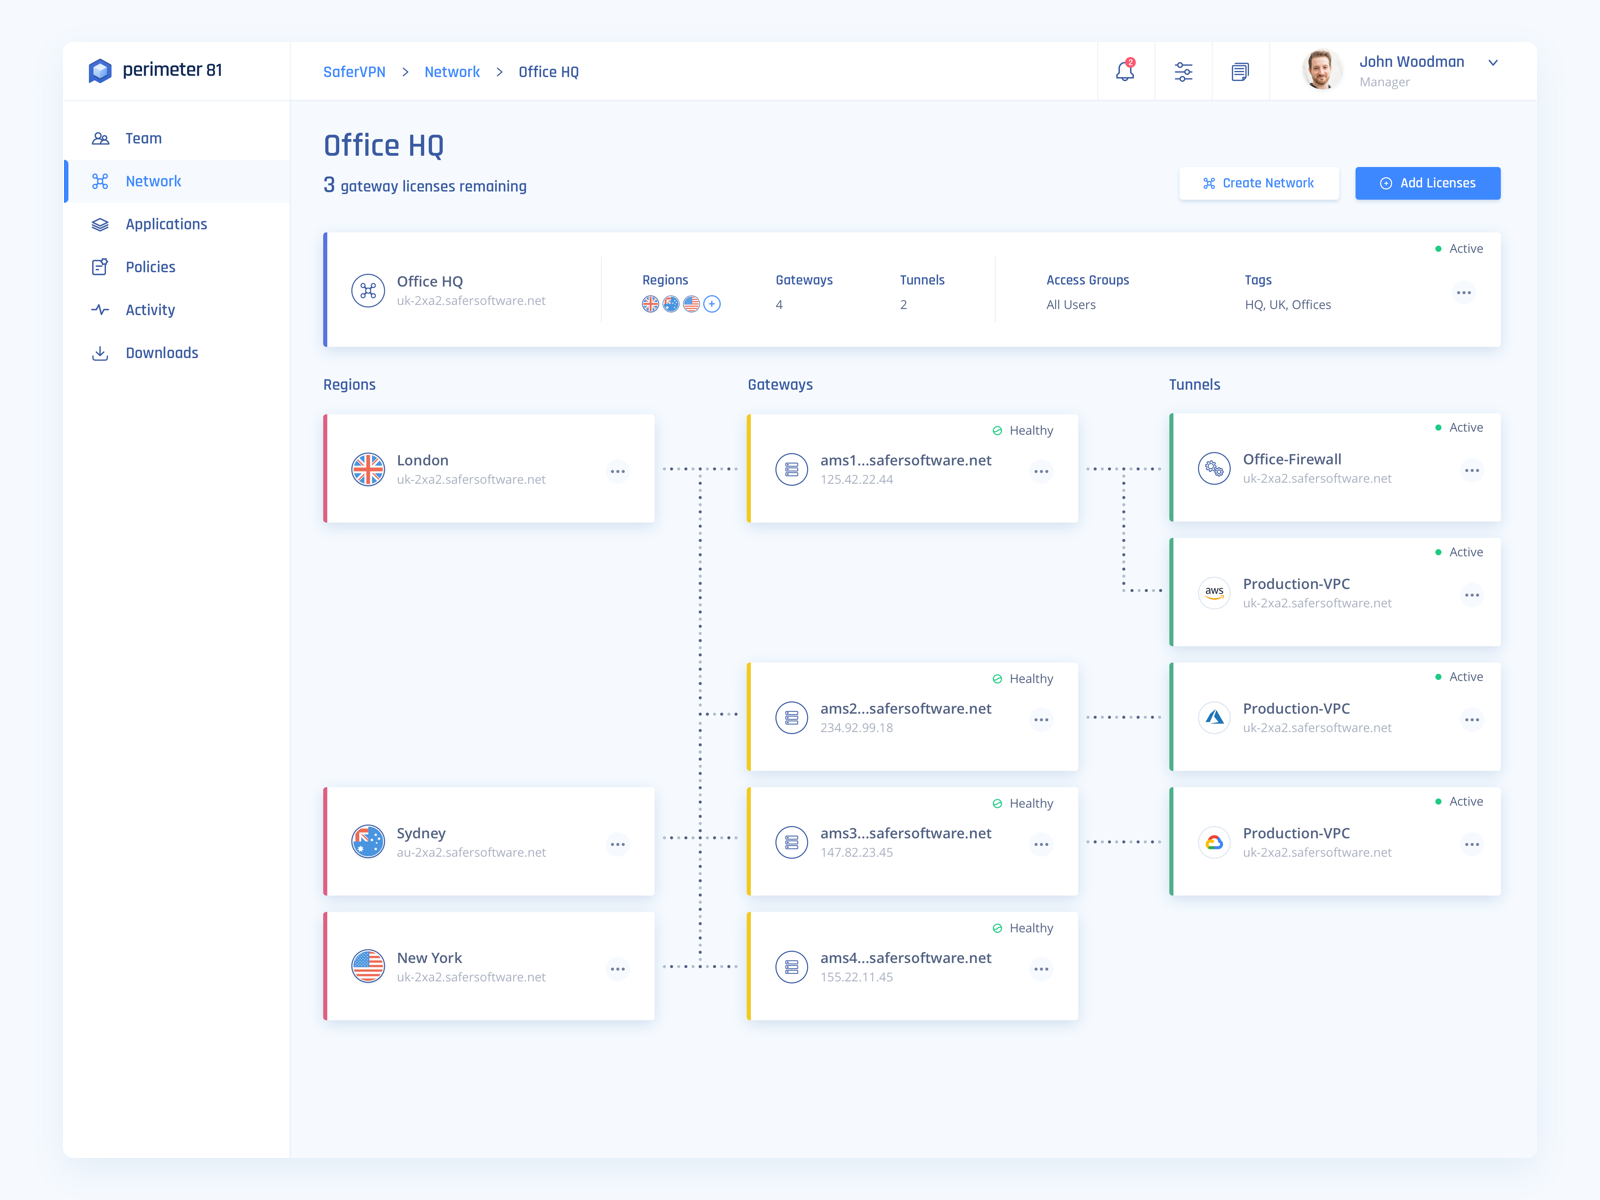Click the Add Licenses button
The width and height of the screenshot is (1600, 1200).
click(x=1427, y=183)
